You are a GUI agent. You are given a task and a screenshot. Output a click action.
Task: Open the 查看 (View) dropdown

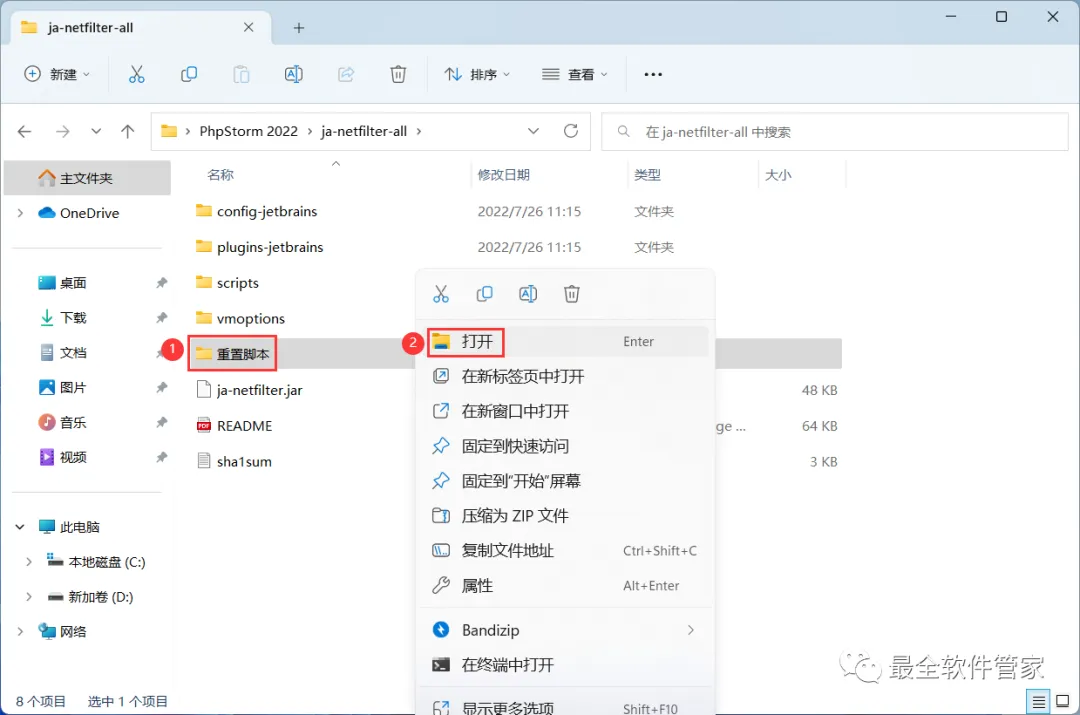click(574, 74)
